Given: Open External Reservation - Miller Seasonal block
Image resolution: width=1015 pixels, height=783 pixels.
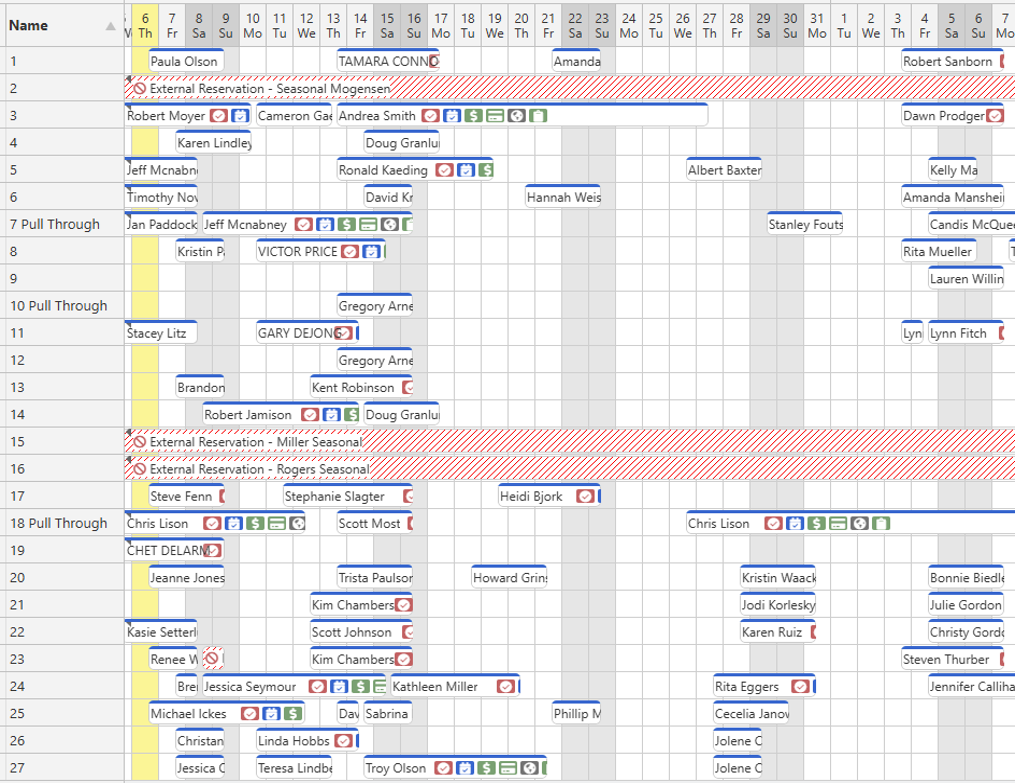Looking at the screenshot, I should point(570,442).
